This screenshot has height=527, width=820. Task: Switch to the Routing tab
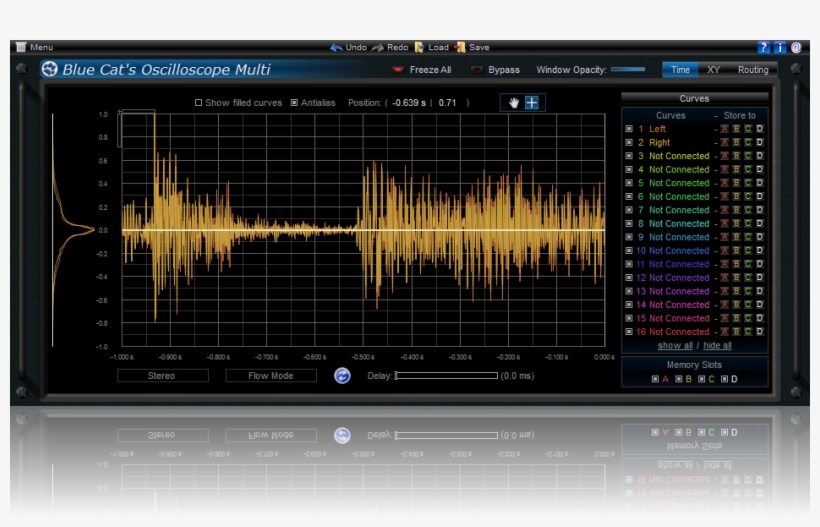[753, 70]
